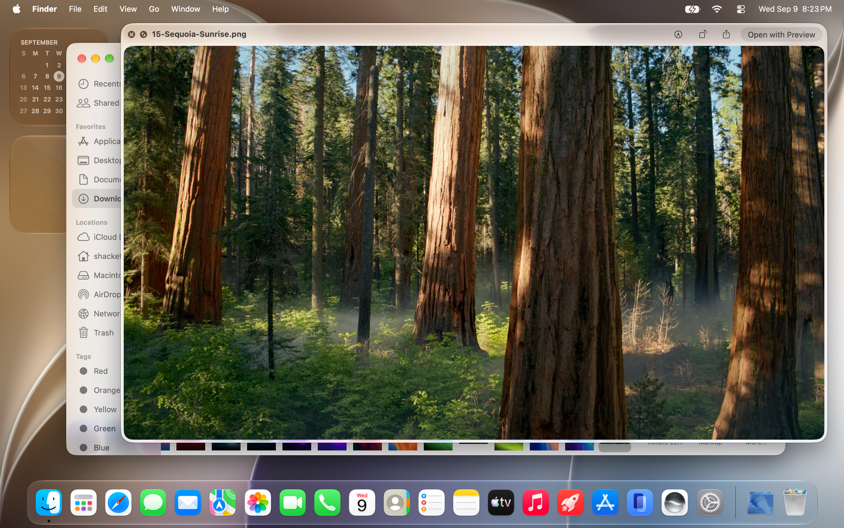The width and height of the screenshot is (844, 528).
Task: Expand Quick Look preview to full screen
Action: 143,34
